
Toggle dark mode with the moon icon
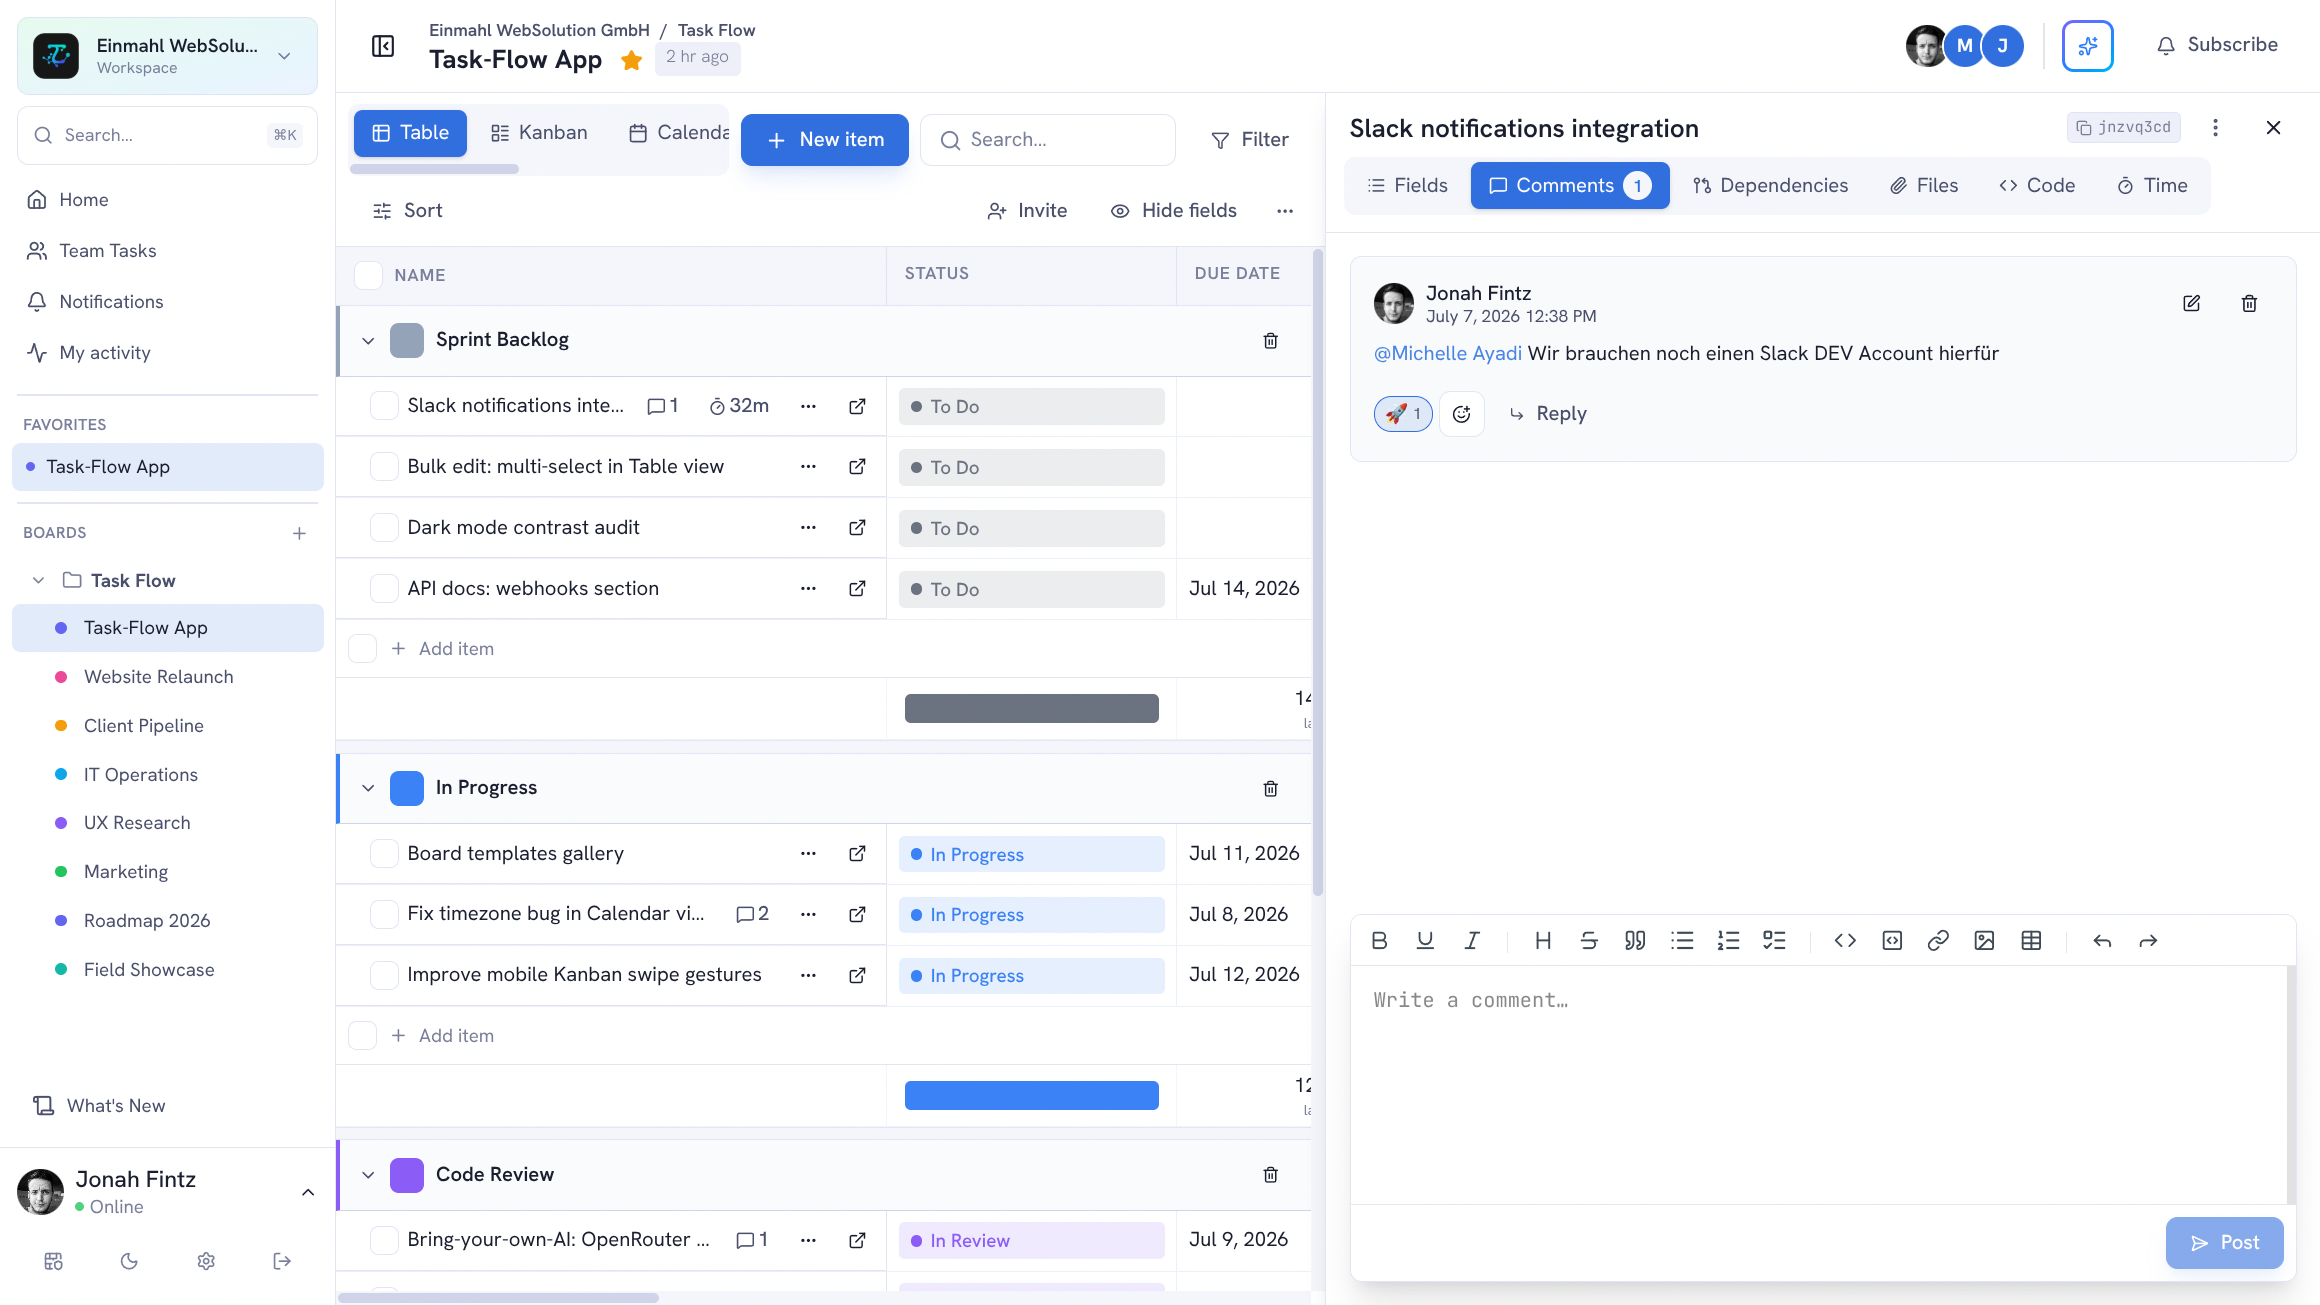tap(129, 1261)
